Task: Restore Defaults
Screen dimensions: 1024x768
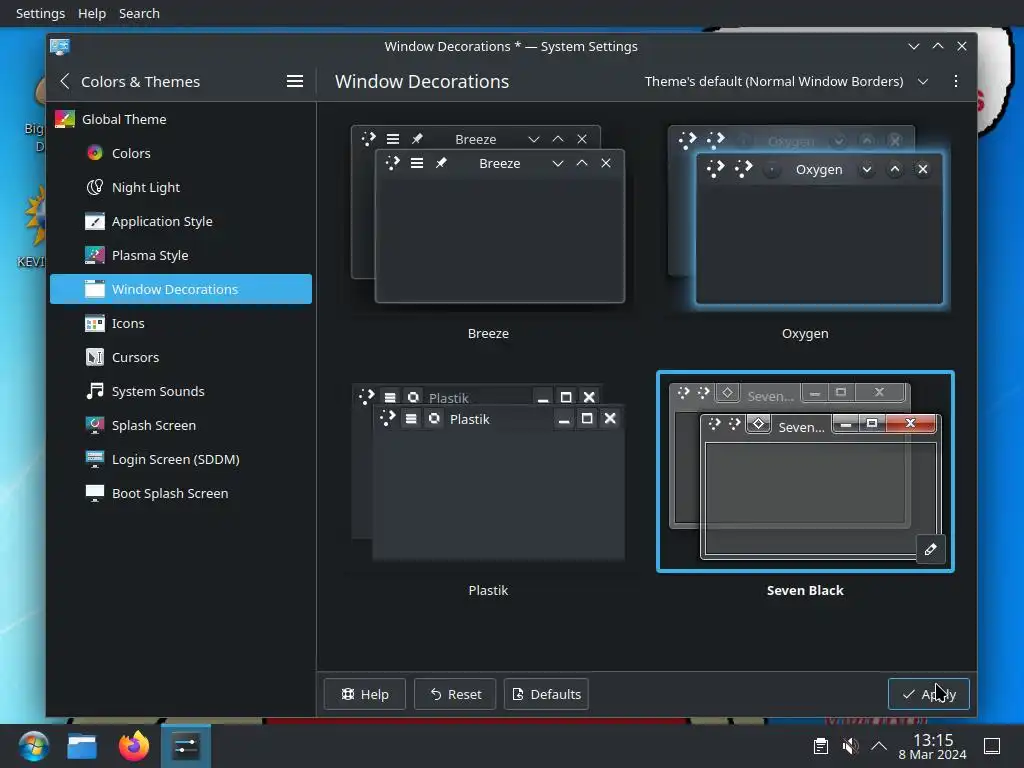Action: [546, 694]
